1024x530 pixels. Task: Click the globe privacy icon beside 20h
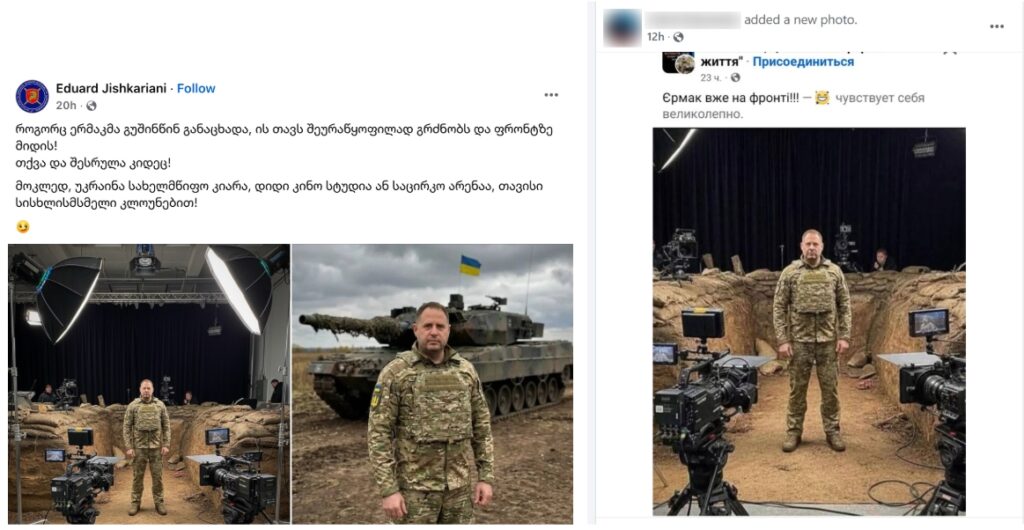(x=91, y=106)
